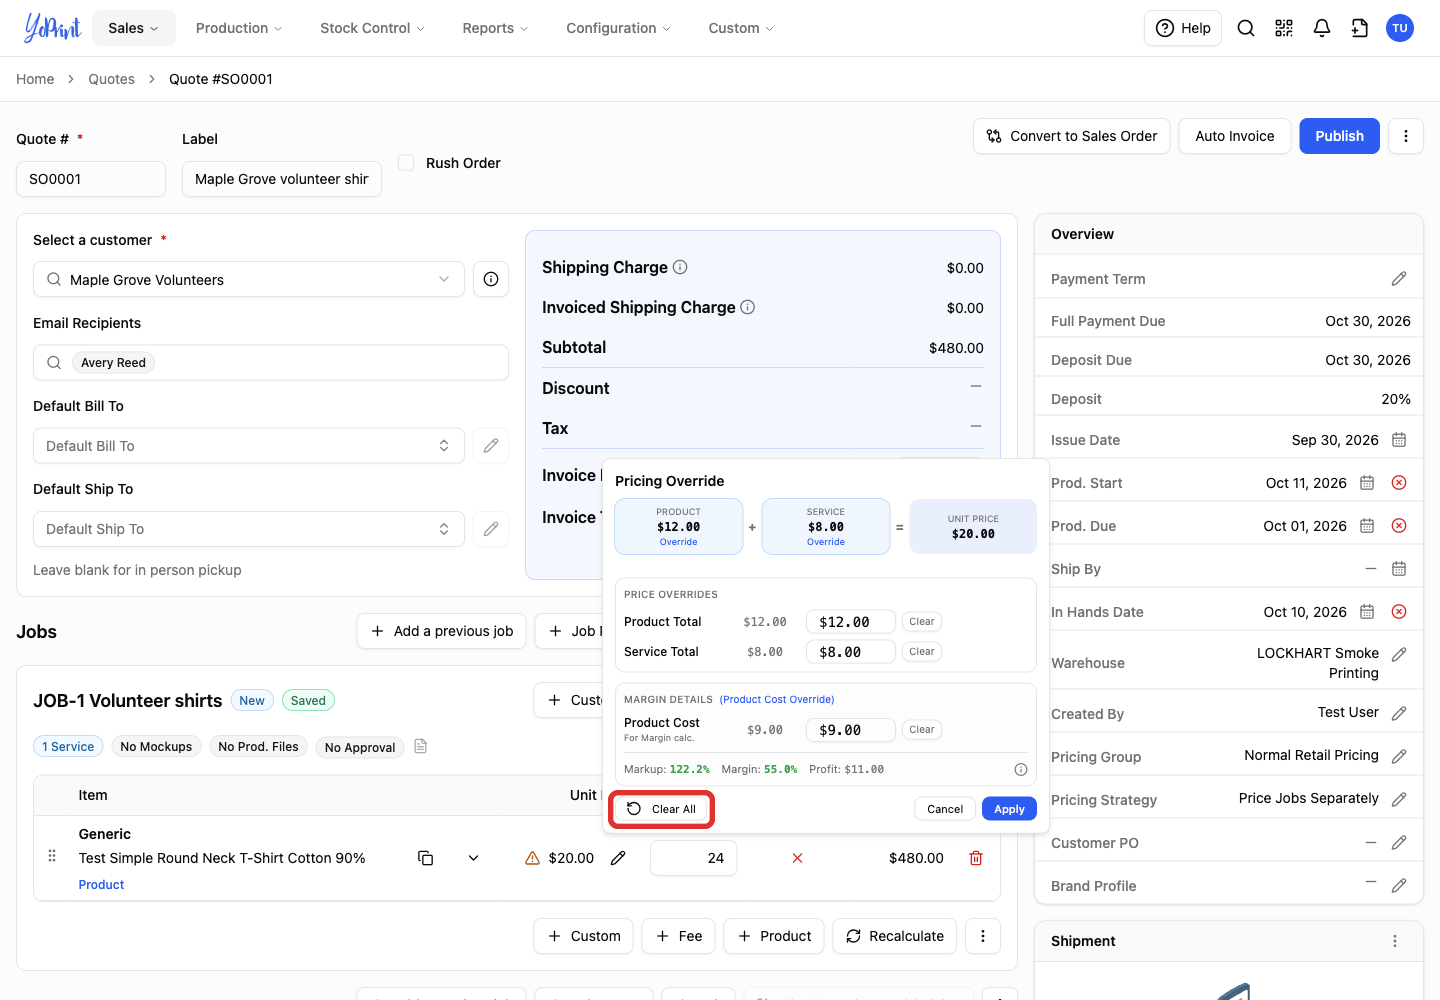The image size is (1440, 1000).
Task: Edit the Warehouse field pencil
Action: (1399, 654)
